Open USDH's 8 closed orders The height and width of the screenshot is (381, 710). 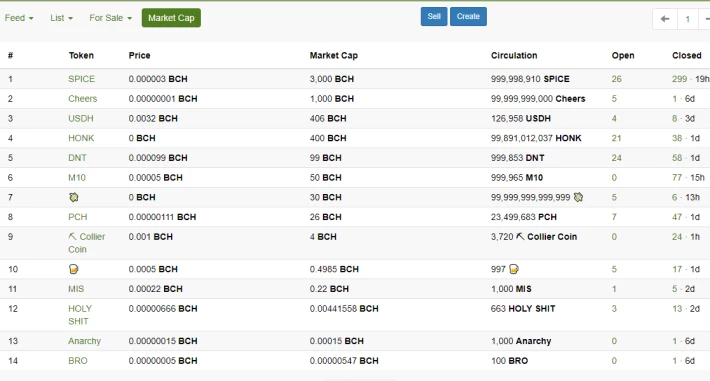[x=675, y=119]
